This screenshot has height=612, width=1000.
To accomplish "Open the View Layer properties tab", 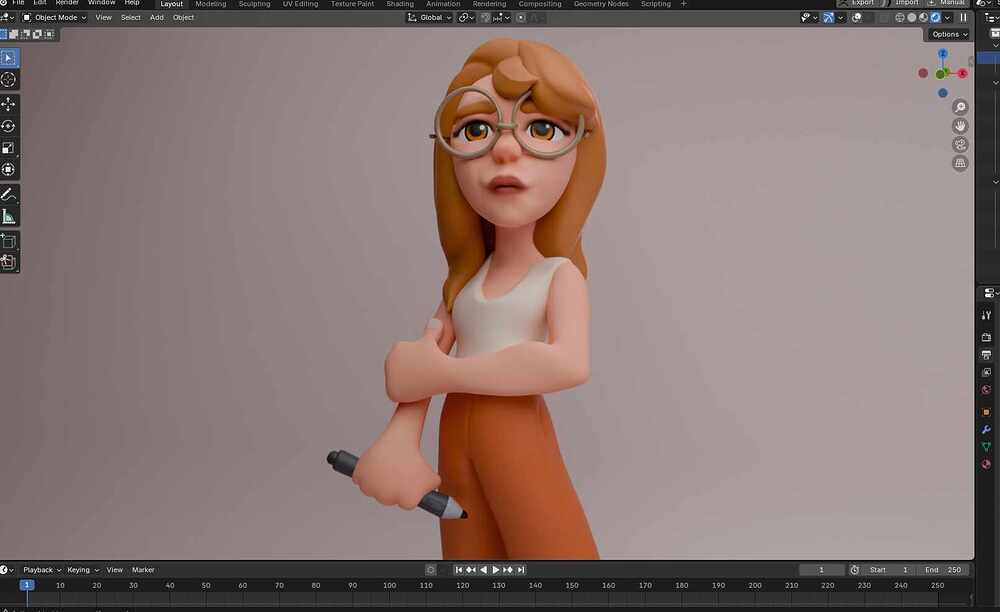I will pos(986,372).
